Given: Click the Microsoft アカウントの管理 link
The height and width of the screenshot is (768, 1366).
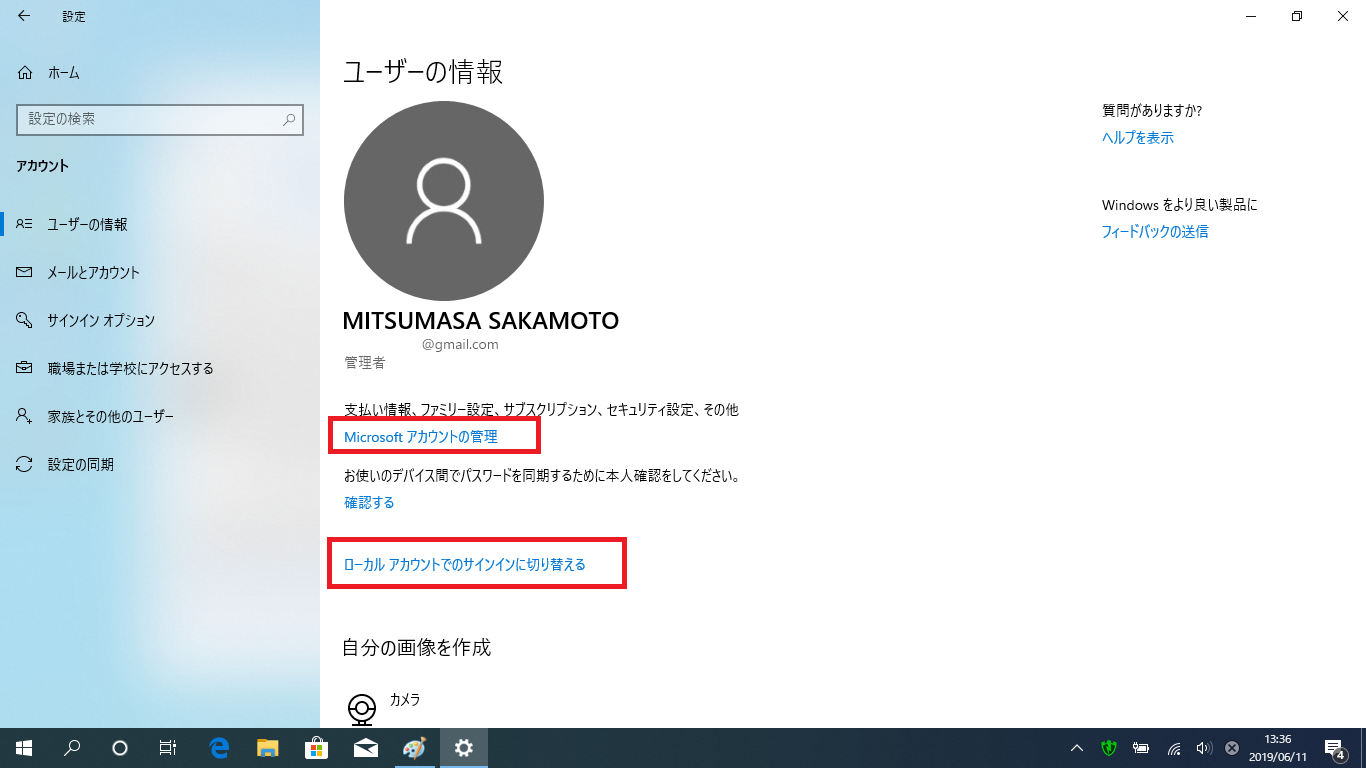Looking at the screenshot, I should [421, 437].
